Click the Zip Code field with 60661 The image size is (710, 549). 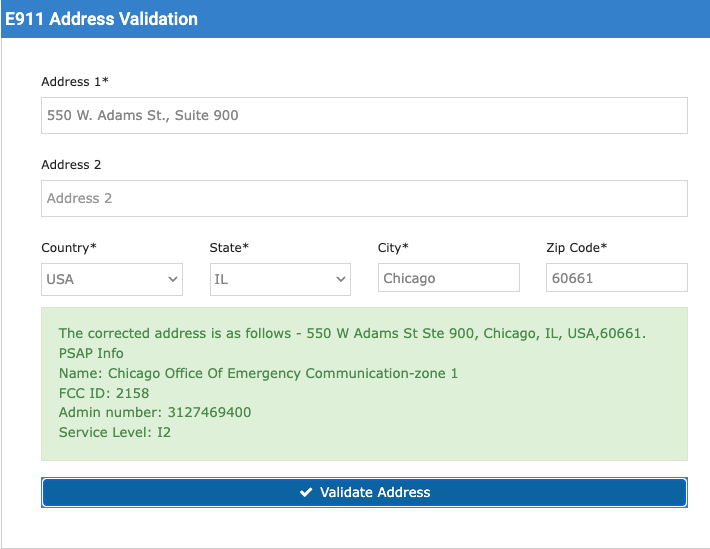click(x=617, y=278)
